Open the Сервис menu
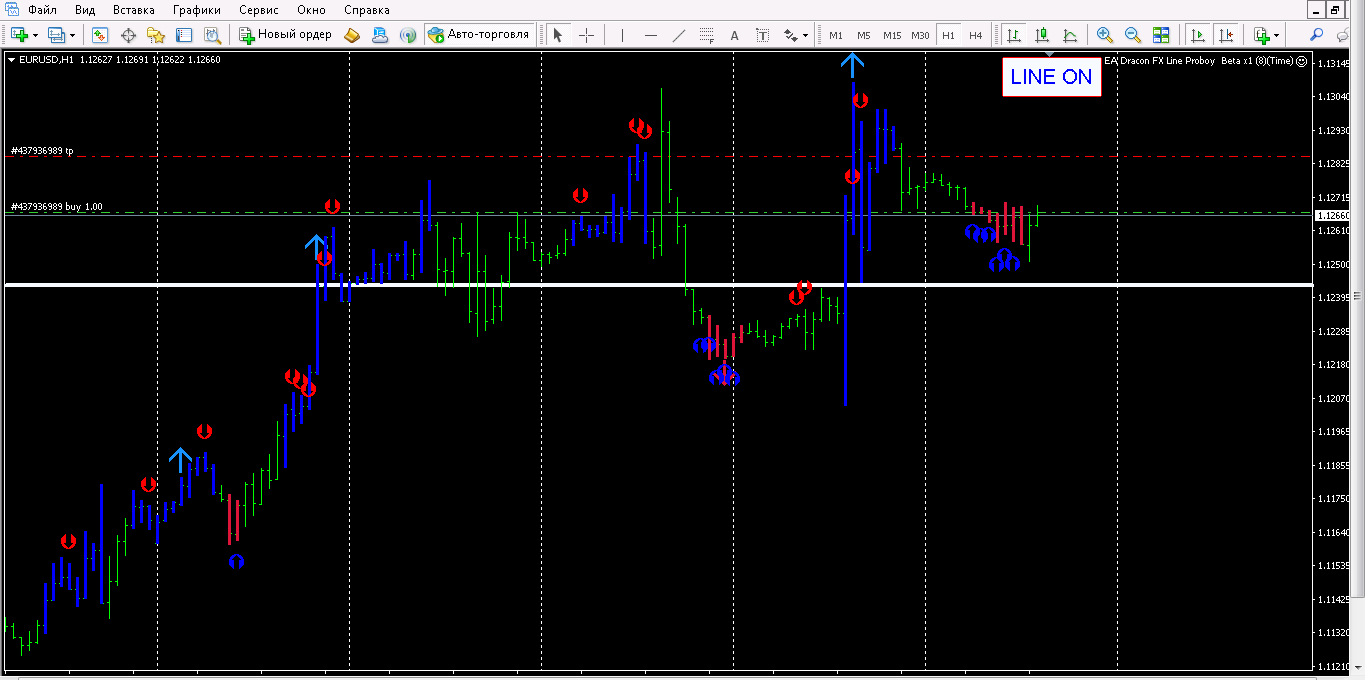The width and height of the screenshot is (1365, 680). [x=260, y=10]
